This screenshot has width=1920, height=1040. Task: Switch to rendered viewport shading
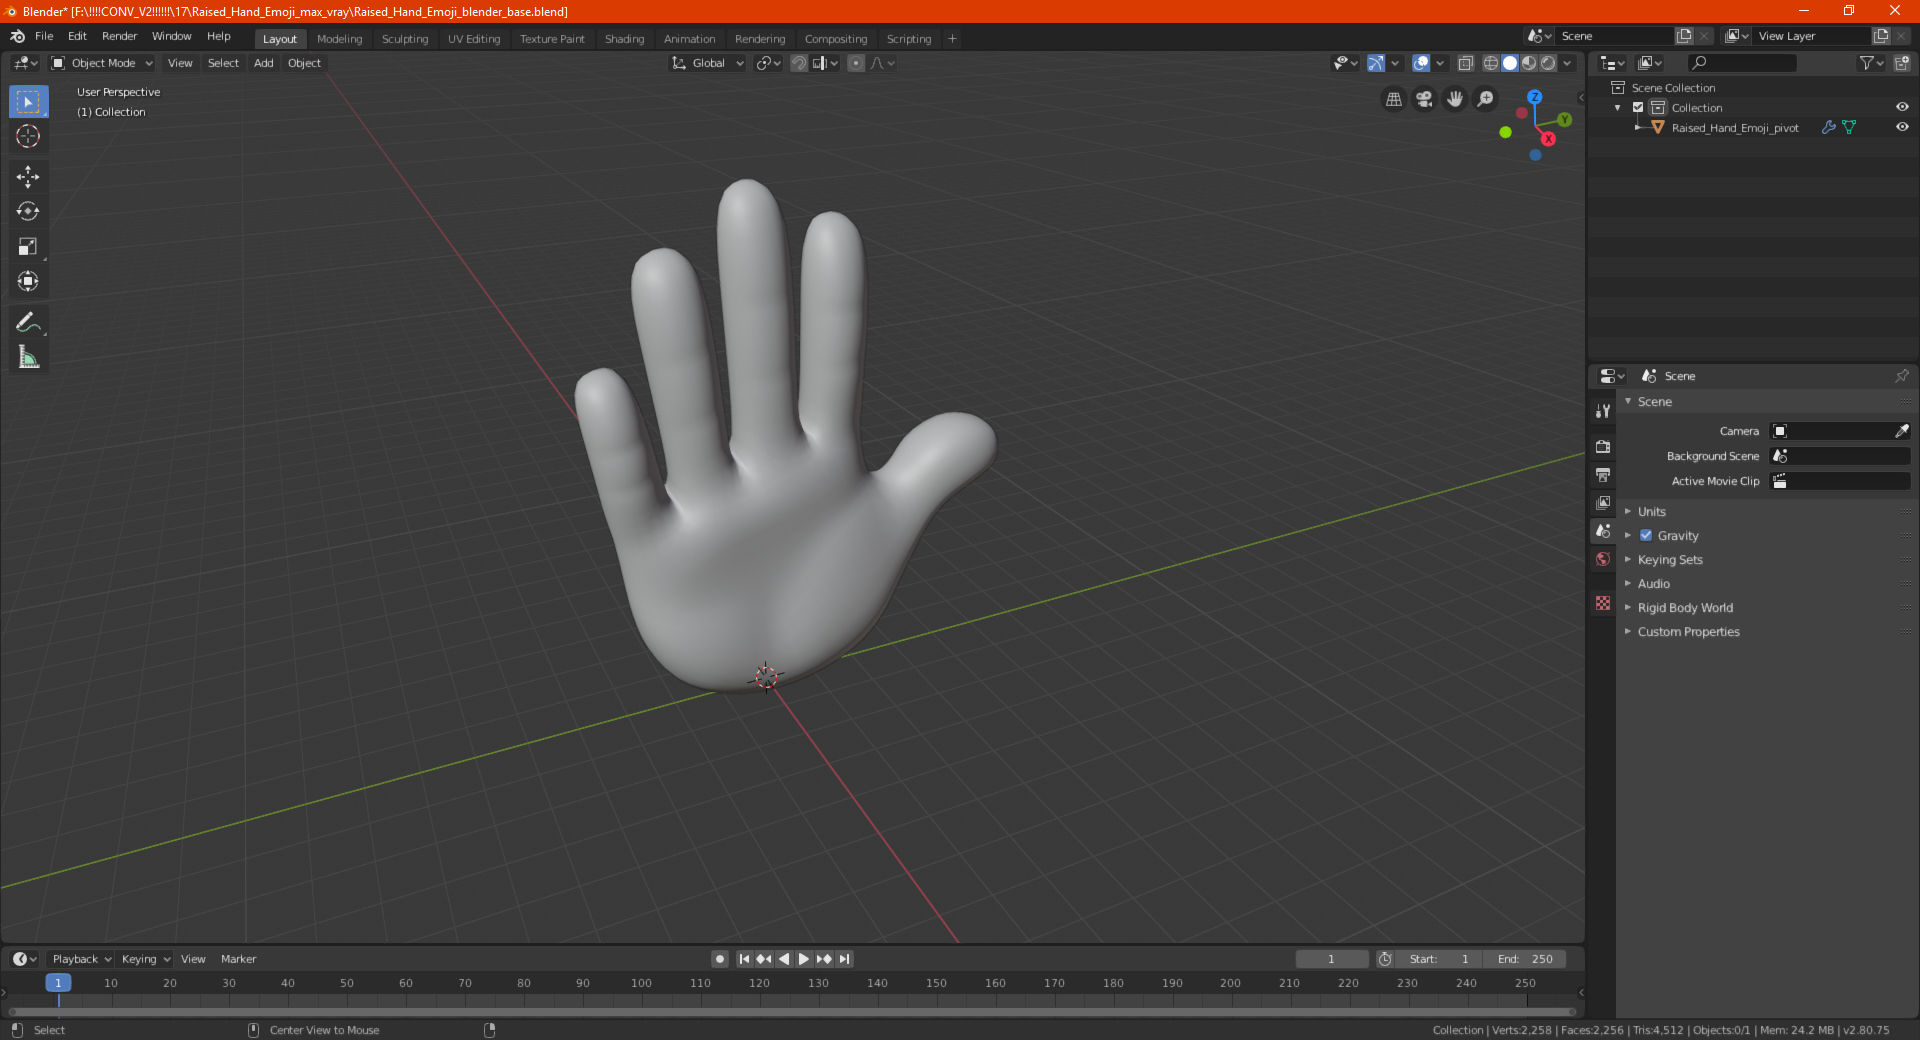tap(1548, 63)
